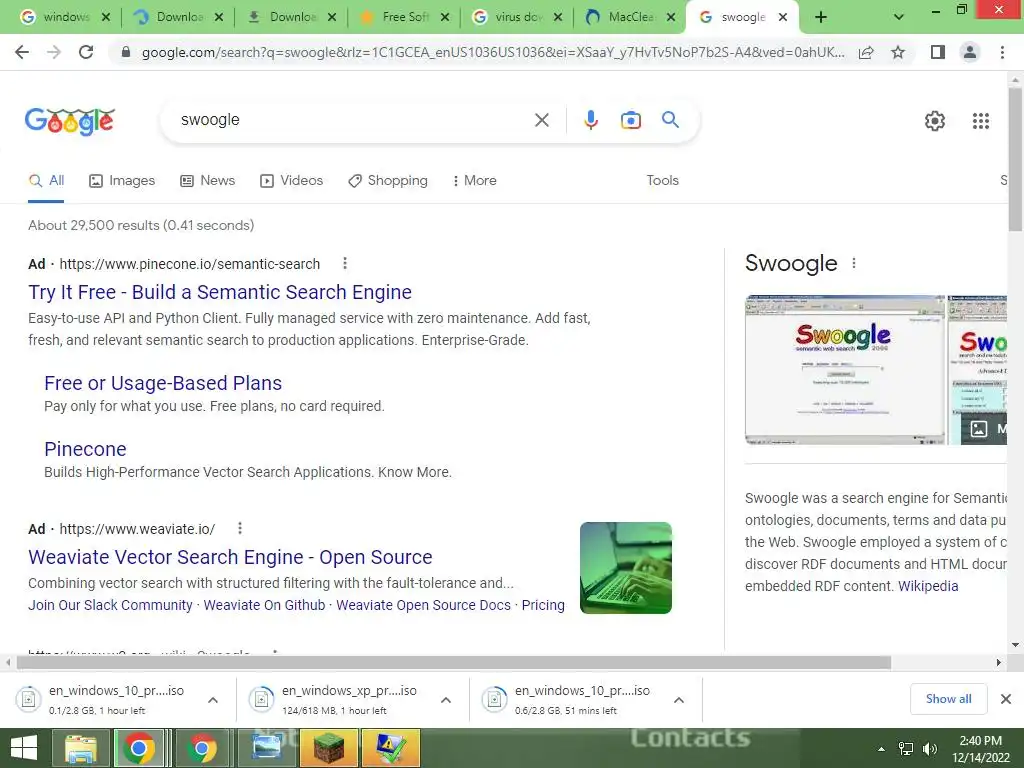Open the Swoogle homepage screenshot thumbnail
This screenshot has width=1024, height=768.
(844, 370)
